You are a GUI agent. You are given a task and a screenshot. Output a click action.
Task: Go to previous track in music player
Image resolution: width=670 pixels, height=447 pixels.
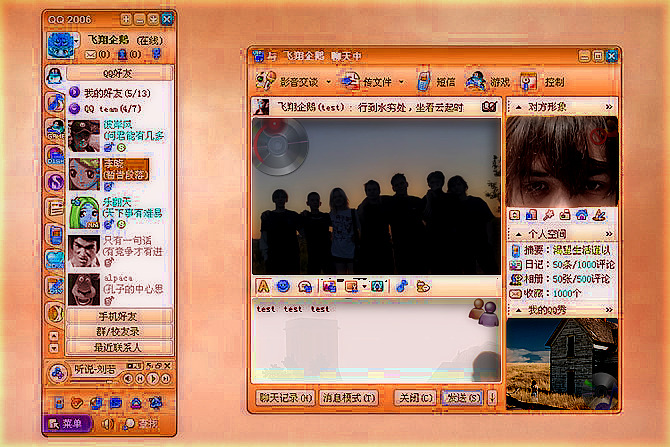pos(140,378)
